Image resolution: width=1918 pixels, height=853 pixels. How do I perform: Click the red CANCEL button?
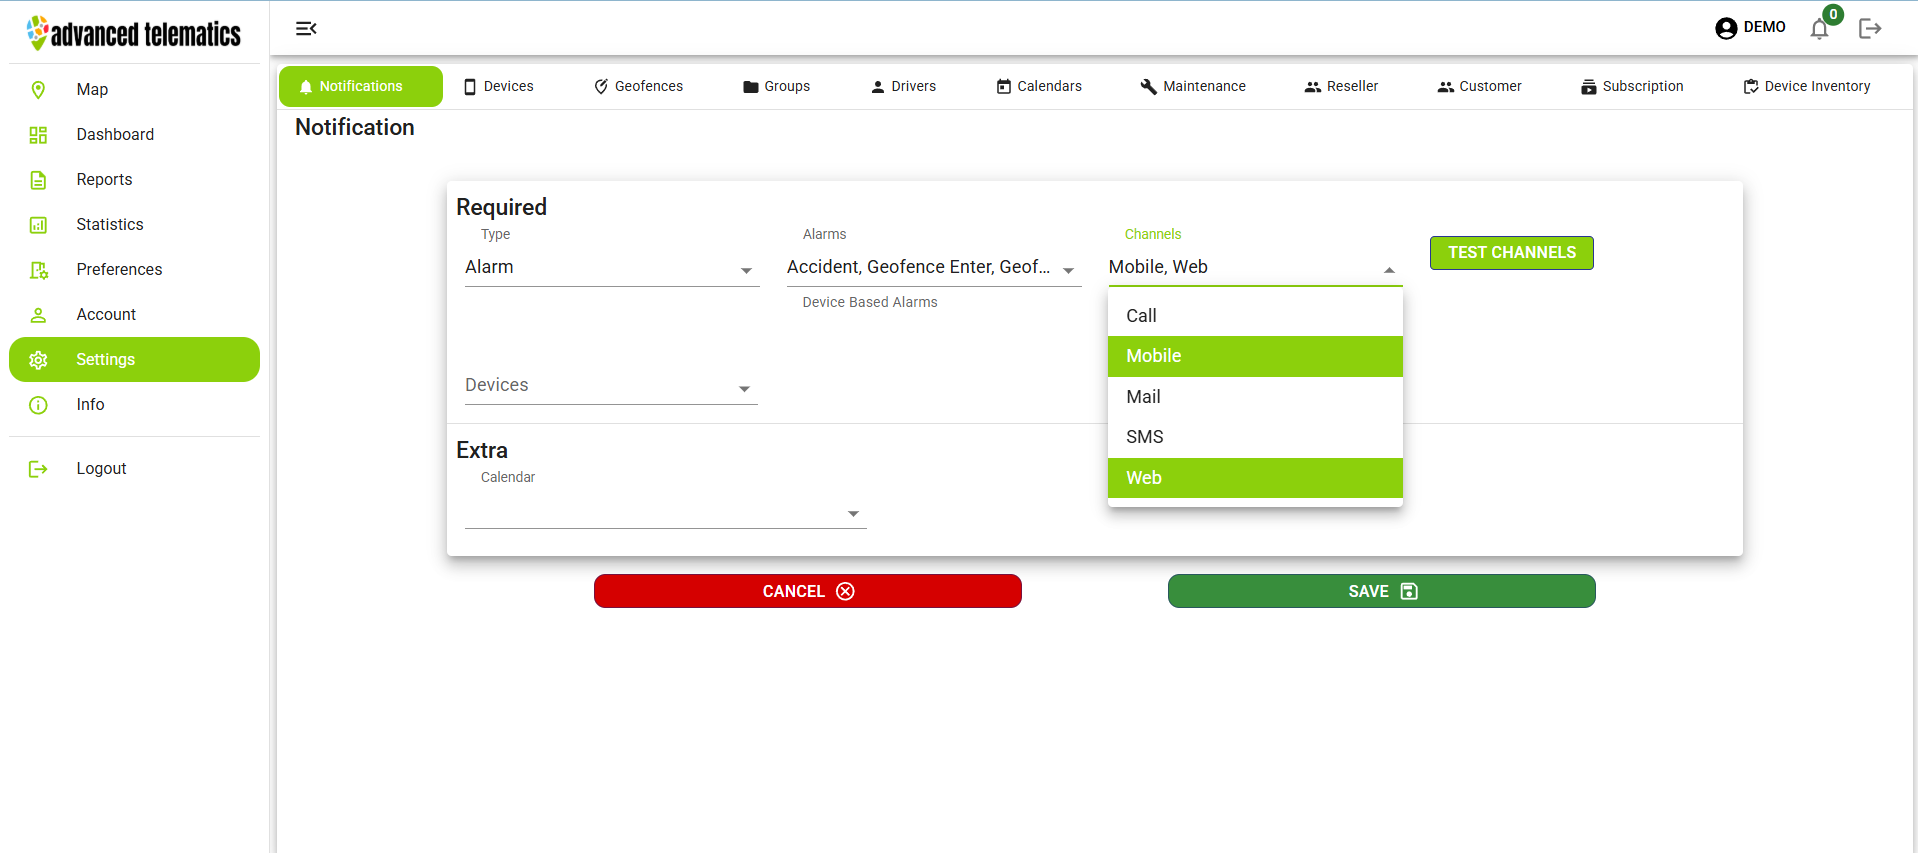808,591
